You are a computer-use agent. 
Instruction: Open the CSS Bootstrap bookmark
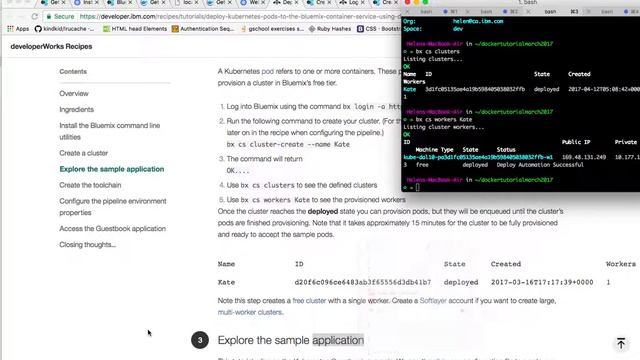tap(379, 29)
